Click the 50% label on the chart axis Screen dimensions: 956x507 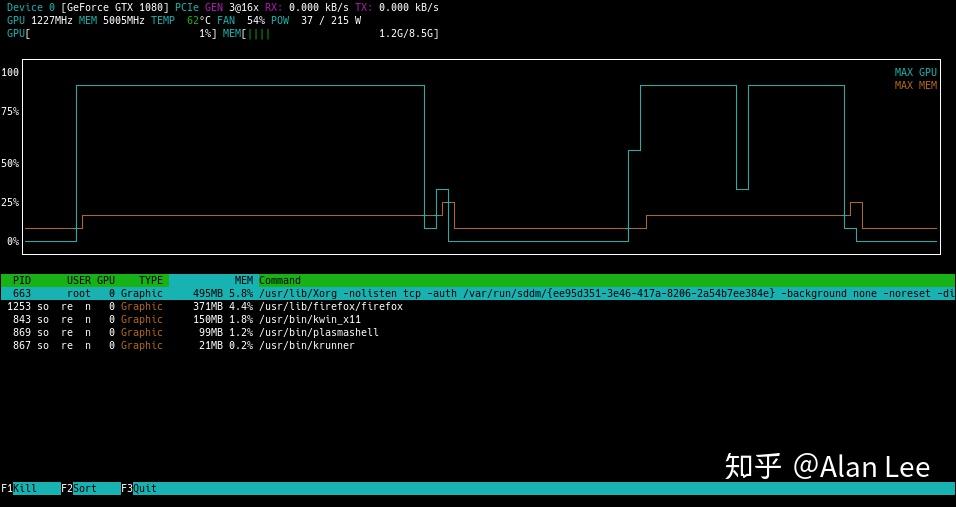click(10, 163)
